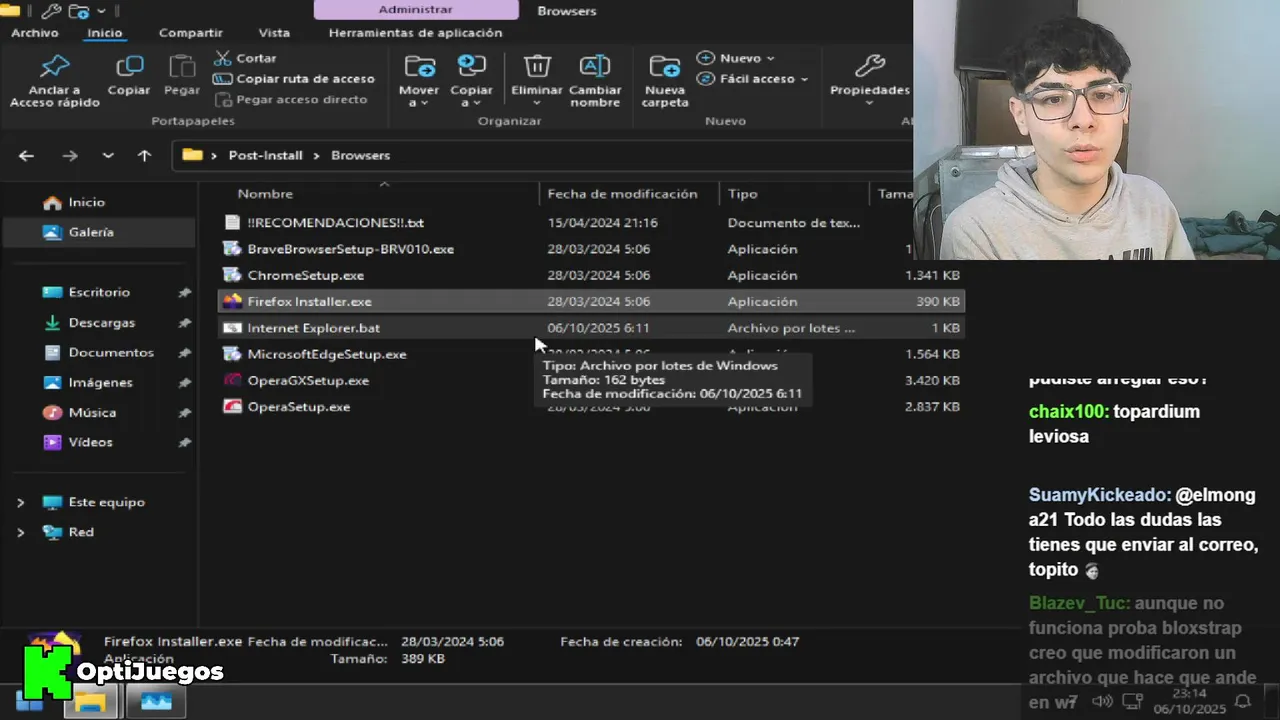1280x720 pixels.
Task: Open Música quick access folder
Action: (x=92, y=412)
